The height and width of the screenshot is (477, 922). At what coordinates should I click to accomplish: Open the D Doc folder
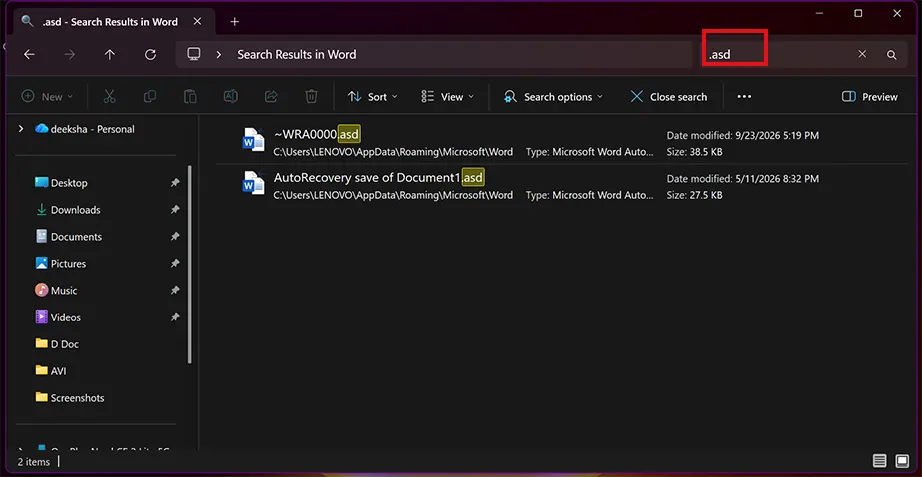tap(56, 344)
